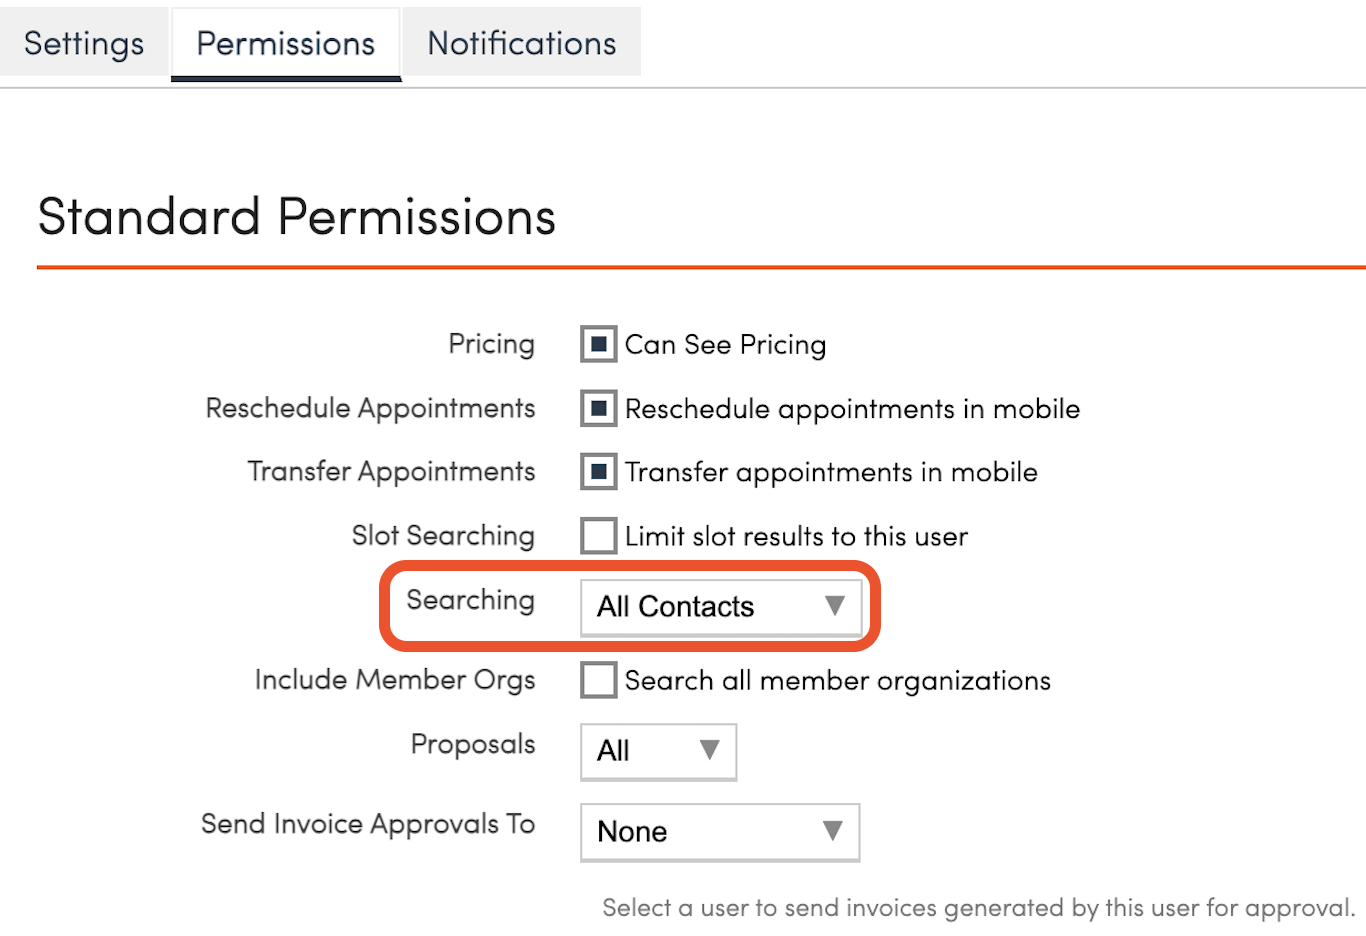The image size is (1366, 936).
Task: Open the Searching dropdown showing All Contacts
Action: (721, 606)
